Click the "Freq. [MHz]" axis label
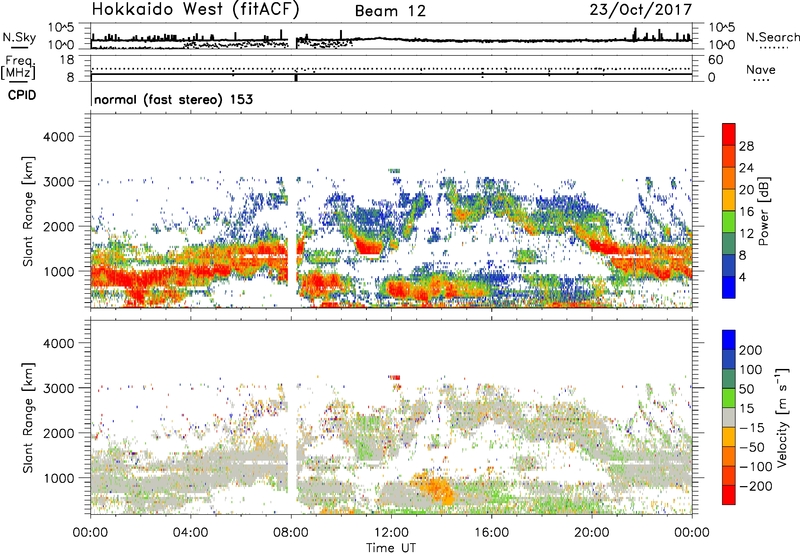The width and height of the screenshot is (800, 554). click(18, 68)
